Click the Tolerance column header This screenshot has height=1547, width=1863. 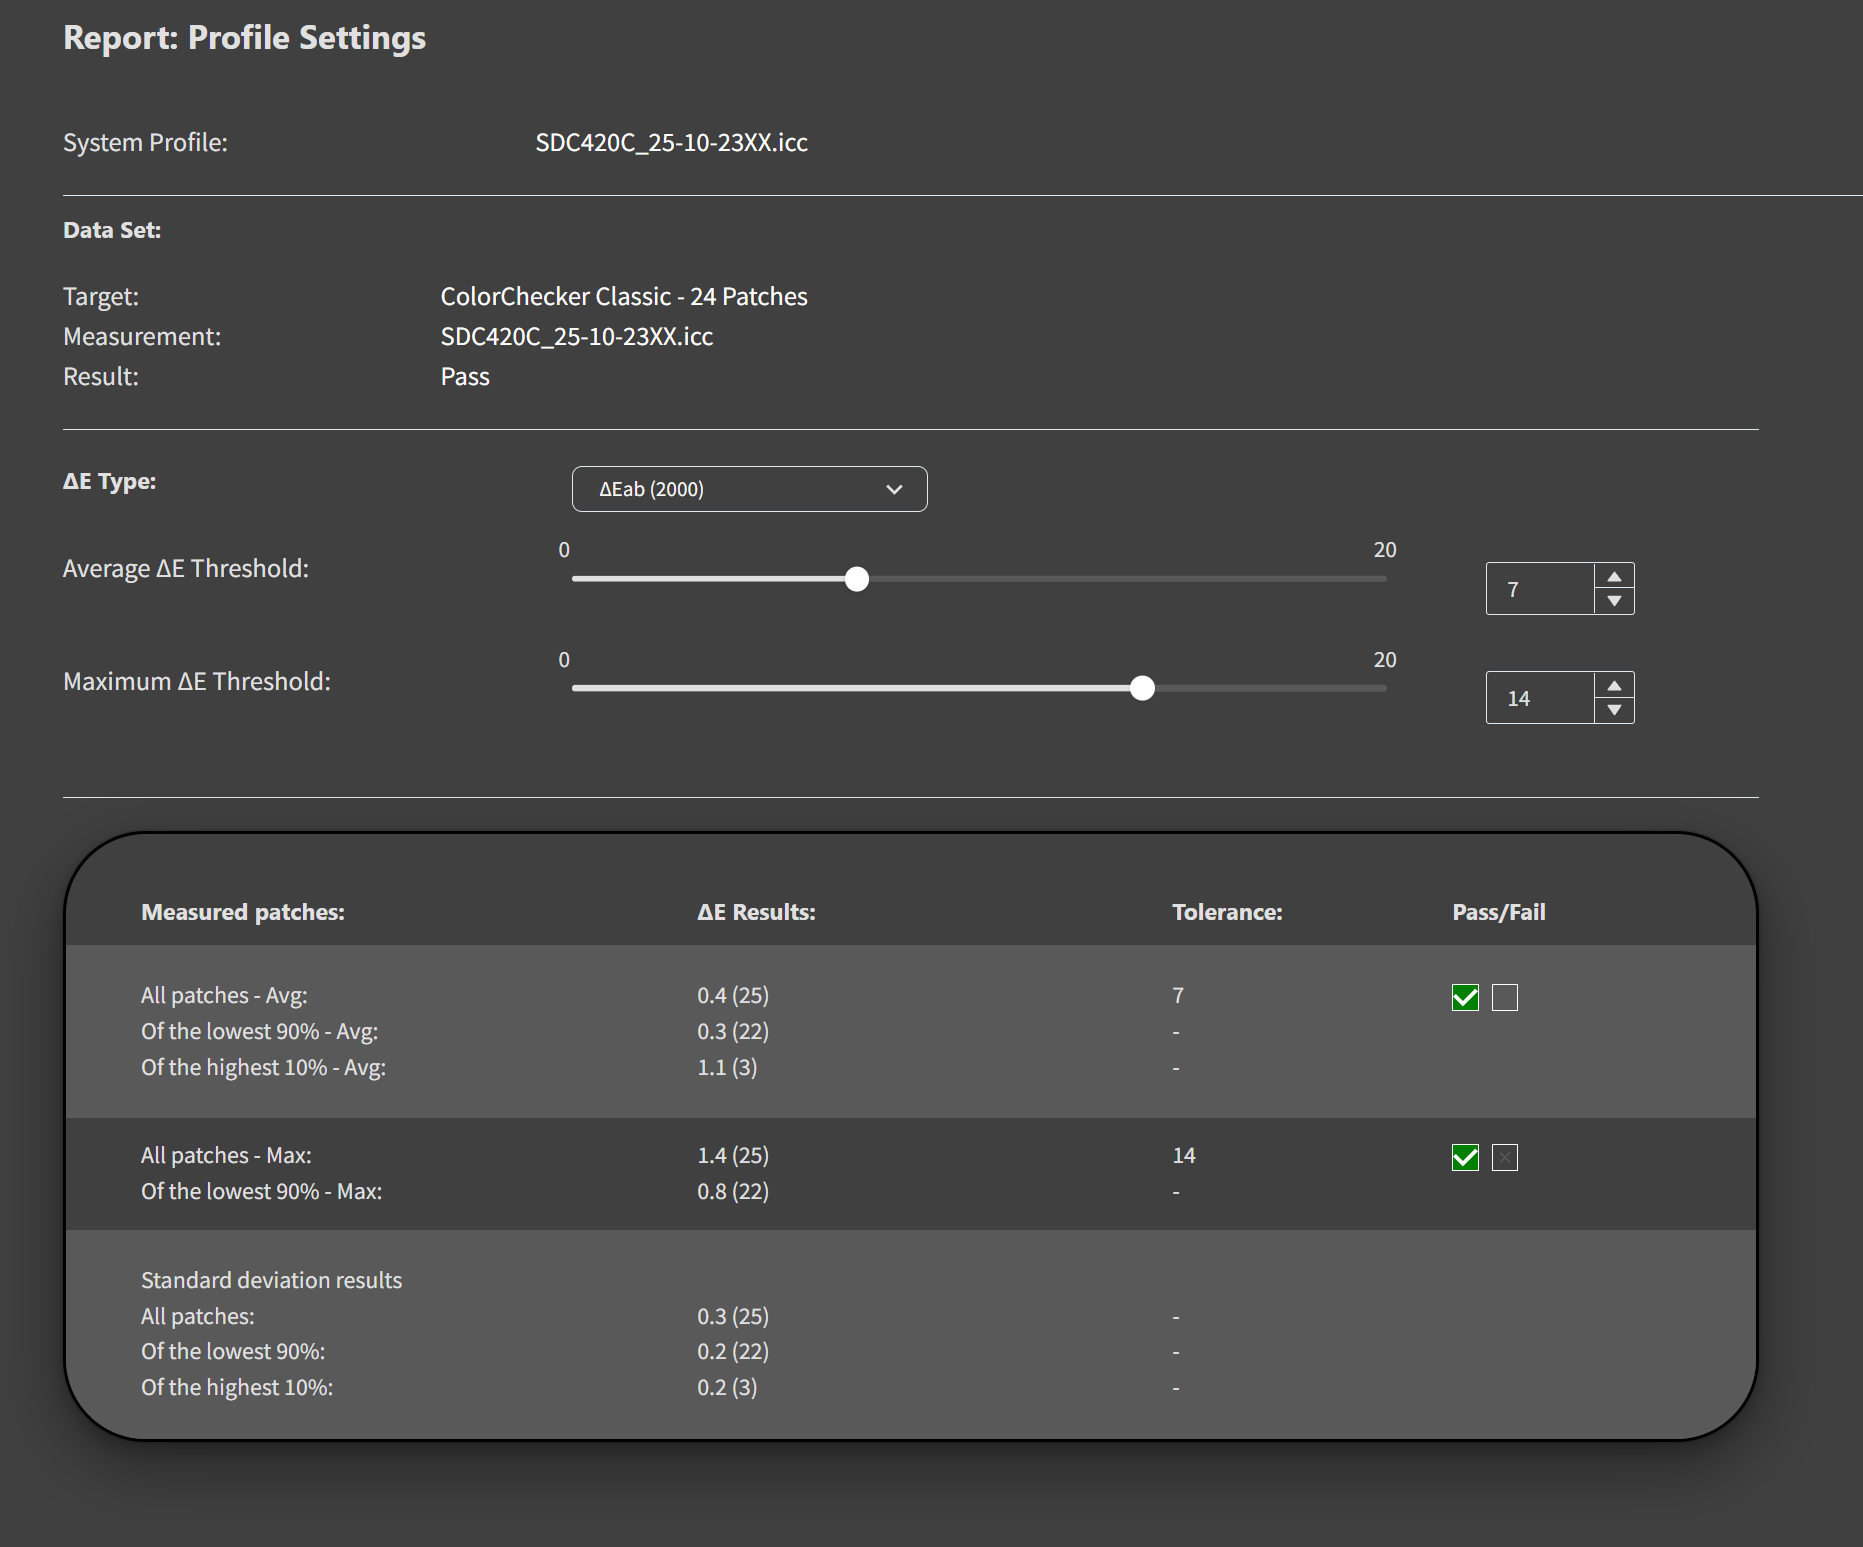[x=1227, y=912]
